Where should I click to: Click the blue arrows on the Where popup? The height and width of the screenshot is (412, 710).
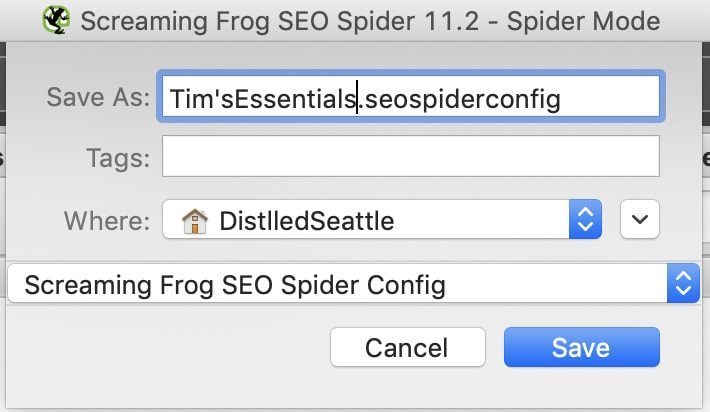585,219
